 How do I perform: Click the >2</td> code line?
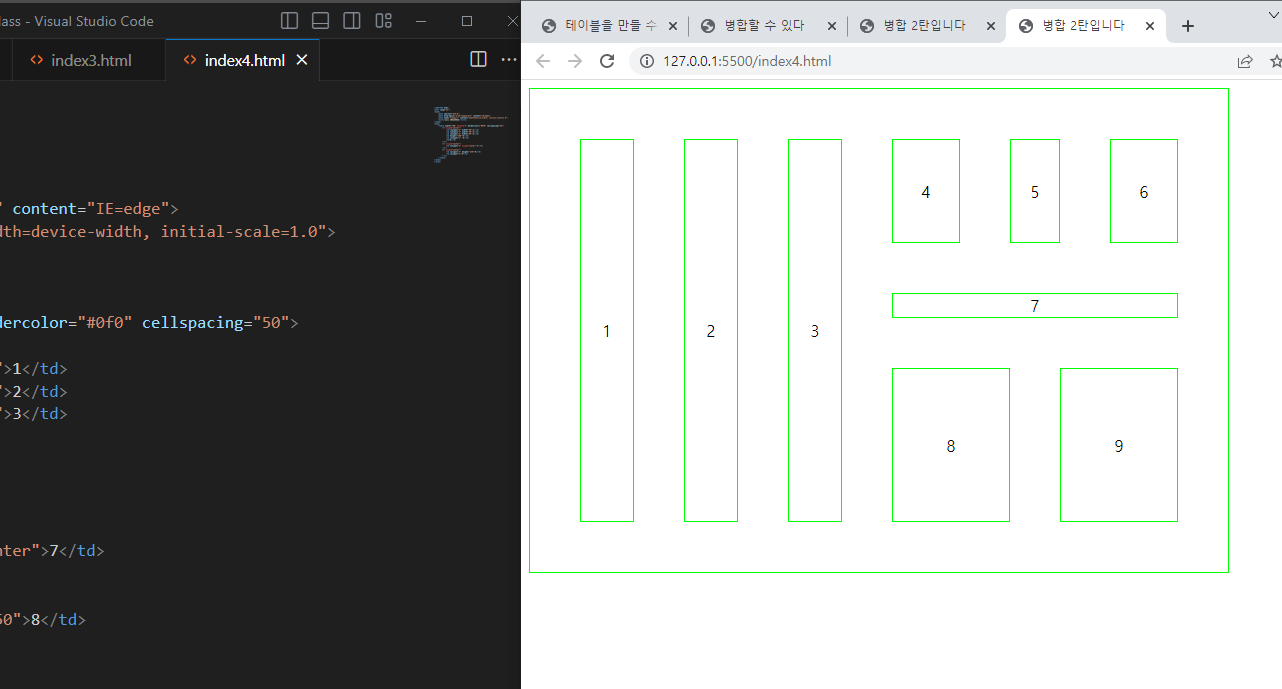coord(34,392)
